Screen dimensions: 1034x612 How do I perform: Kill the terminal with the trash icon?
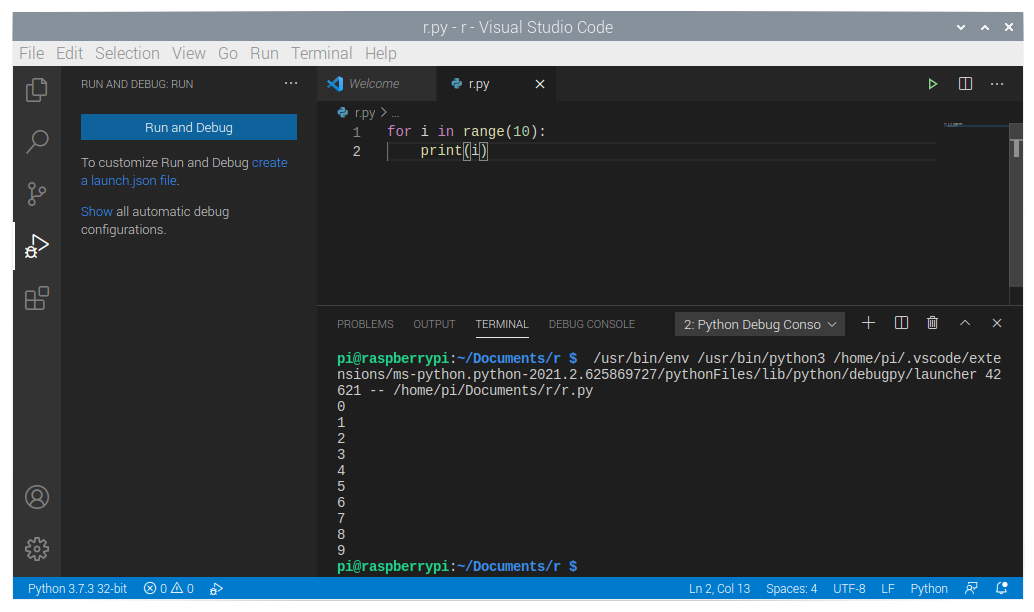[932, 322]
